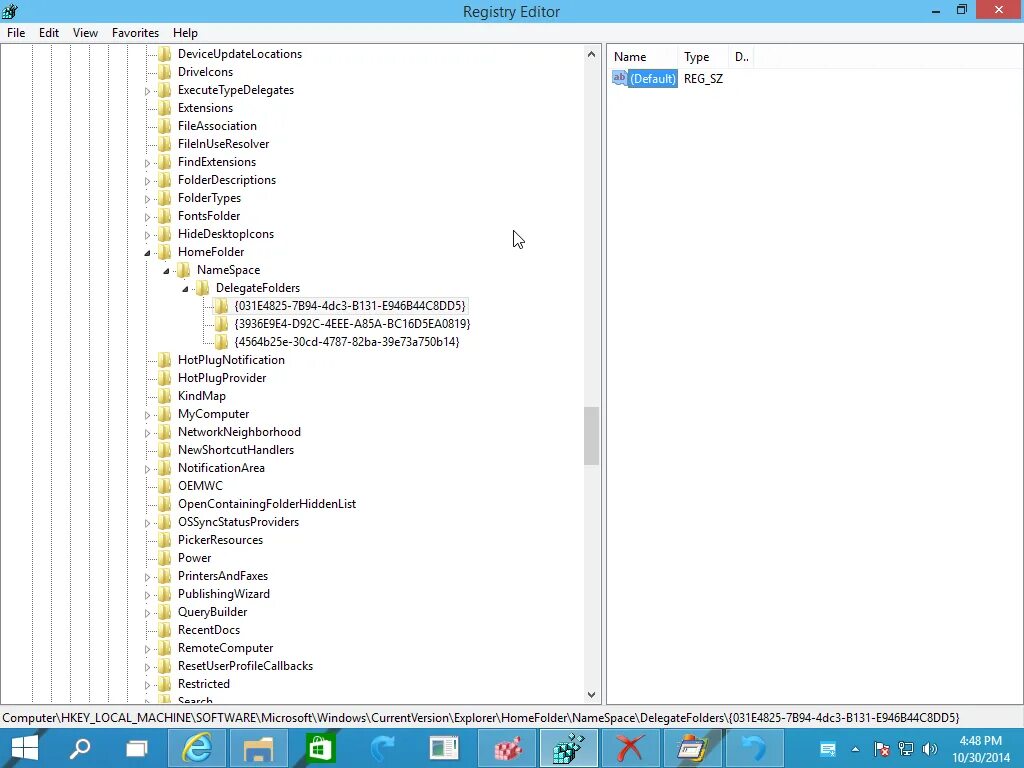Collapse the NameSpace key
Viewport: 1024px width, 768px height.
(166, 270)
